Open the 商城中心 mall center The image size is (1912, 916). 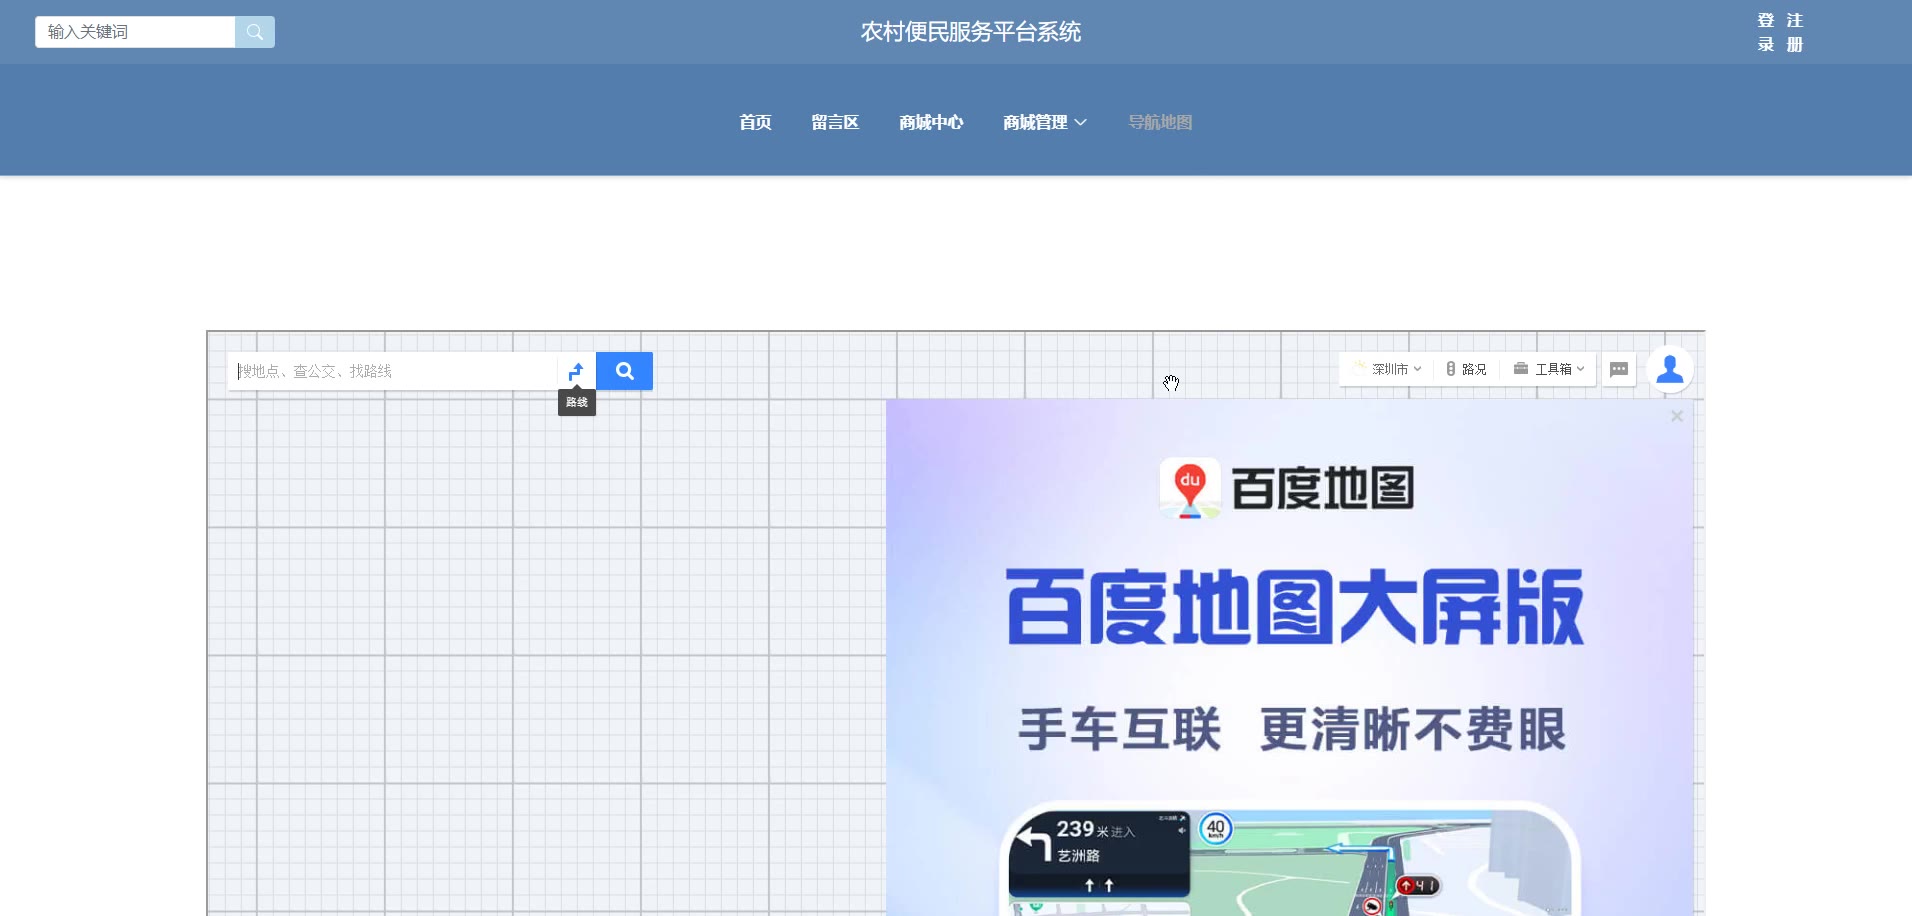pos(931,122)
